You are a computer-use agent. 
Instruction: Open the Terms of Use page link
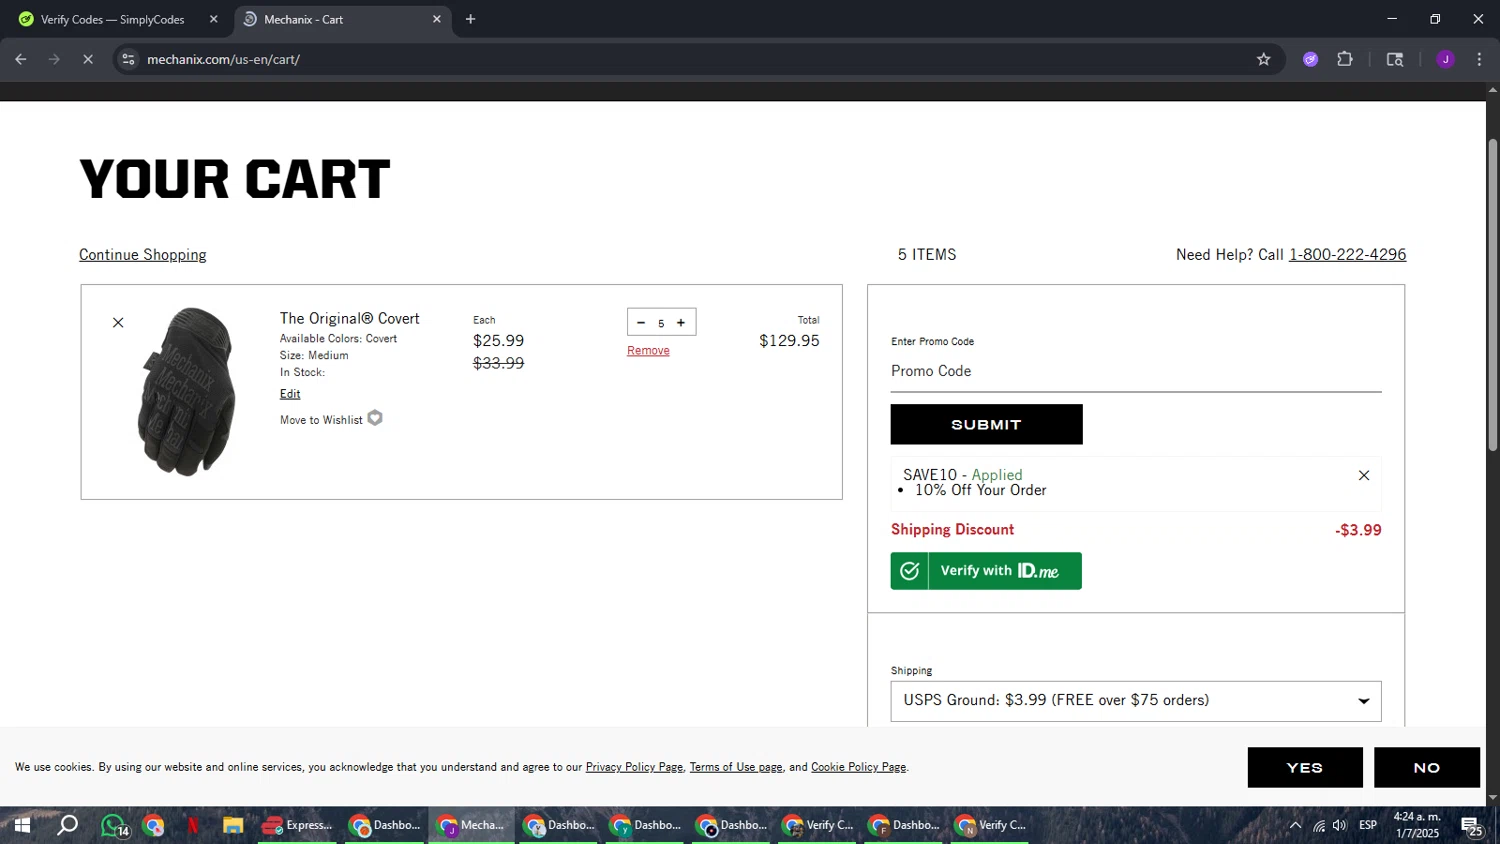coord(736,767)
